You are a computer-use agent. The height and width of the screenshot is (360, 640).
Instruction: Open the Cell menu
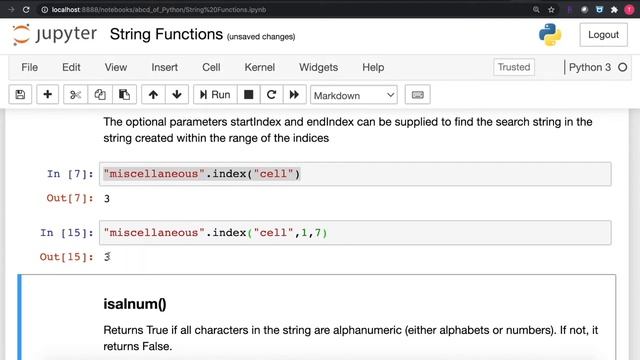click(211, 67)
